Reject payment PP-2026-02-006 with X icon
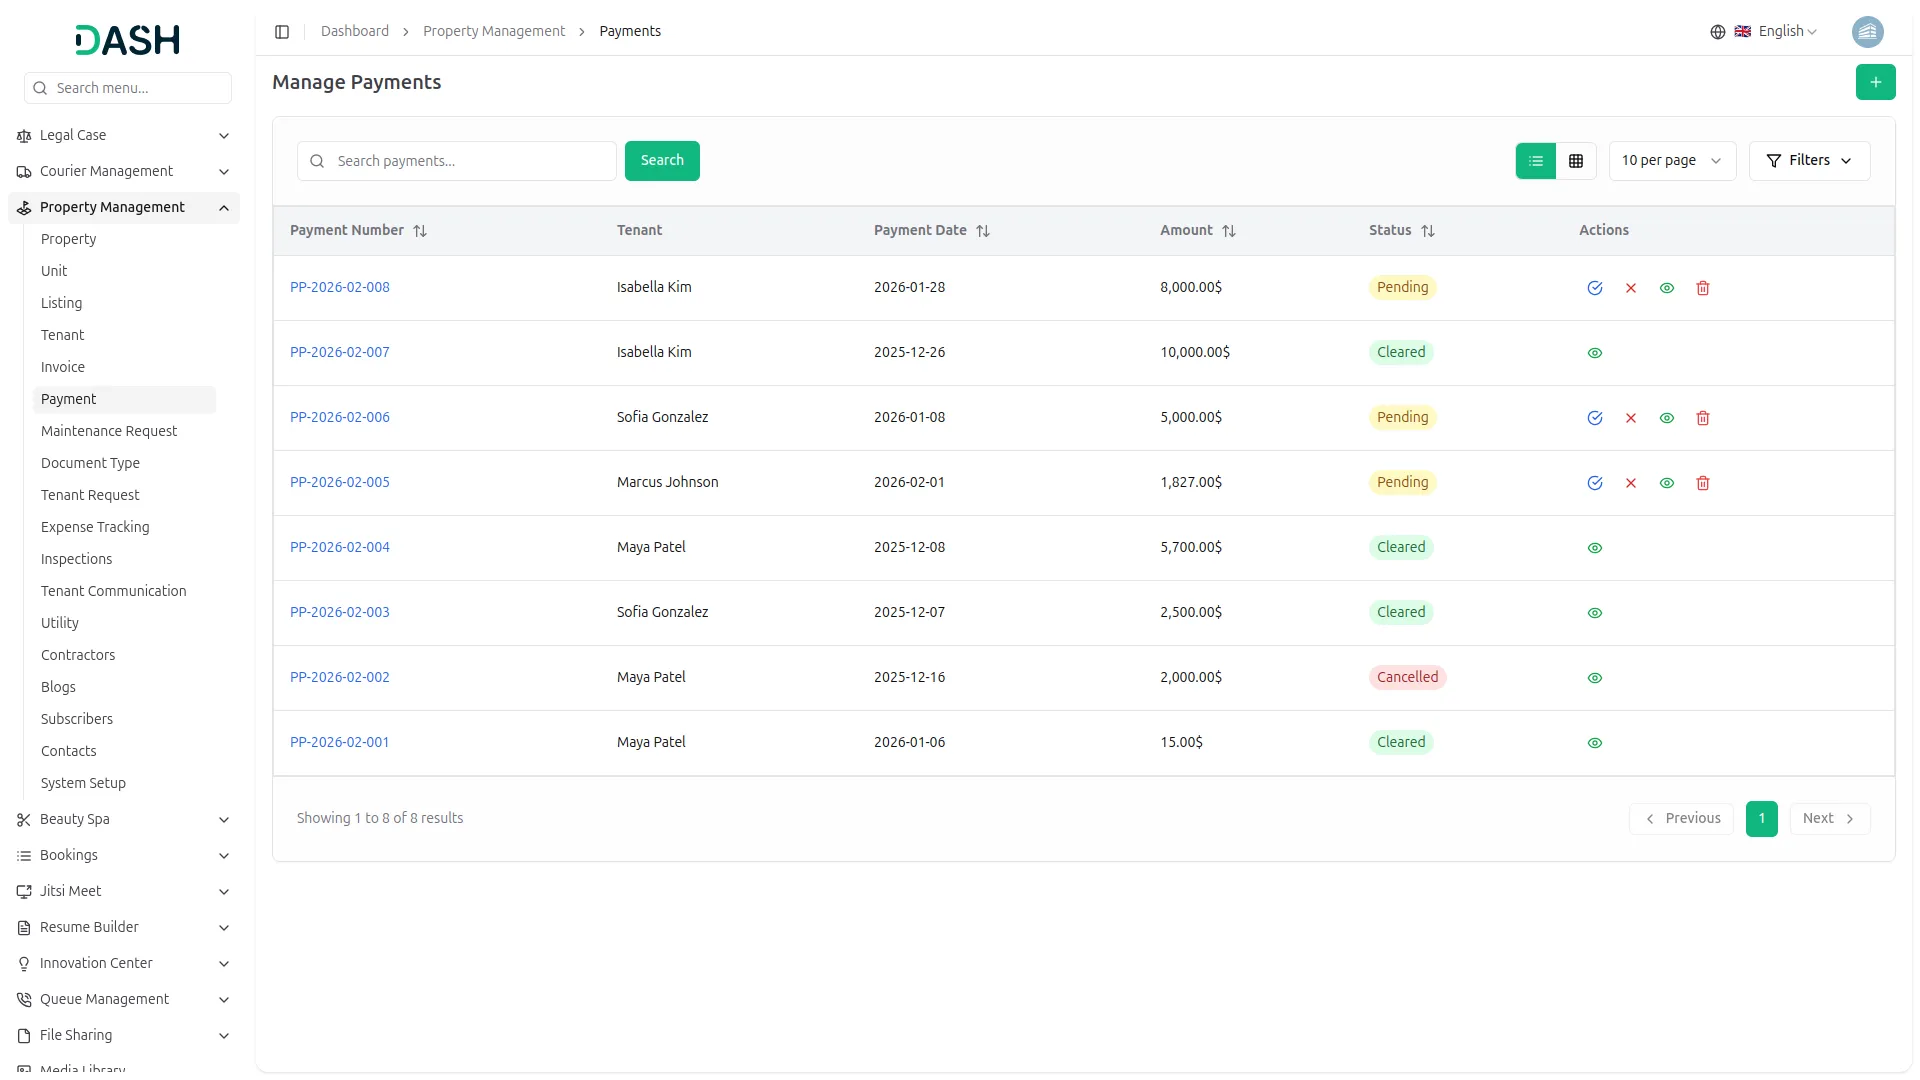Image resolution: width=1920 pixels, height=1080 pixels. [x=1631, y=418]
